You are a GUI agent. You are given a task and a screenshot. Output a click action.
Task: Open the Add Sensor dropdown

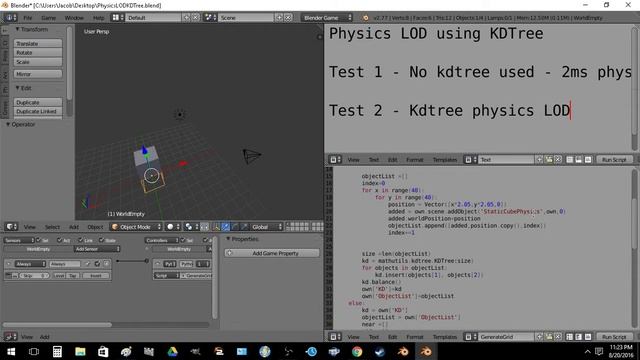click(97, 249)
